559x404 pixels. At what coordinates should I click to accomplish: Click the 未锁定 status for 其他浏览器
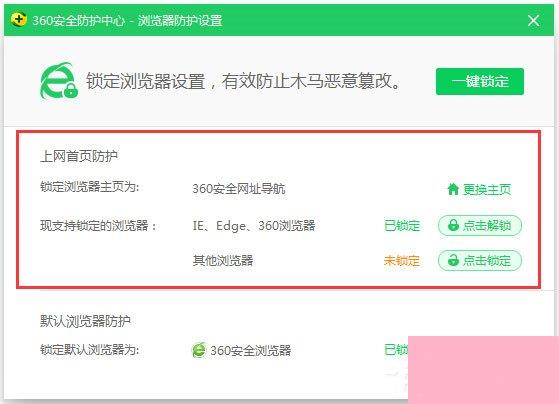[x=402, y=261]
